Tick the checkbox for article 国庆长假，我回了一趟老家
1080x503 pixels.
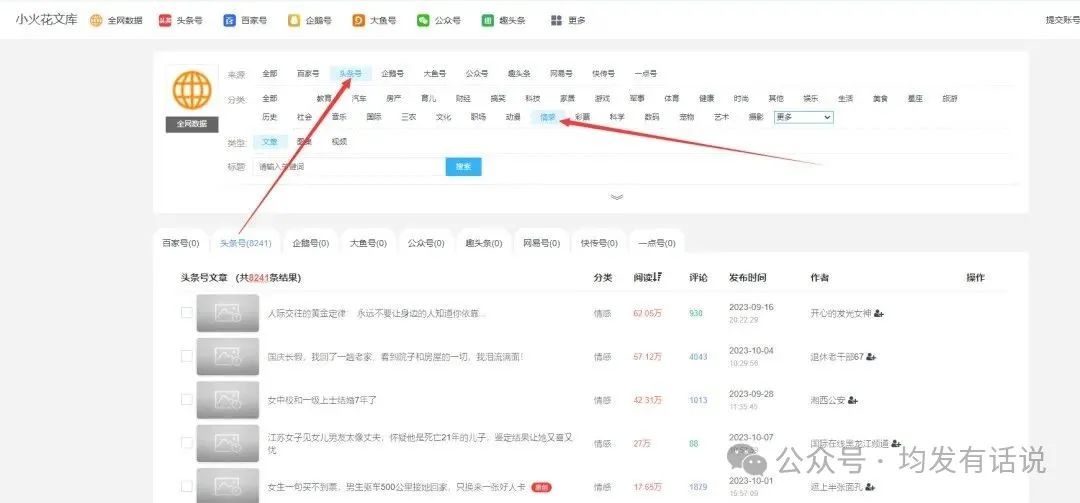pos(187,356)
